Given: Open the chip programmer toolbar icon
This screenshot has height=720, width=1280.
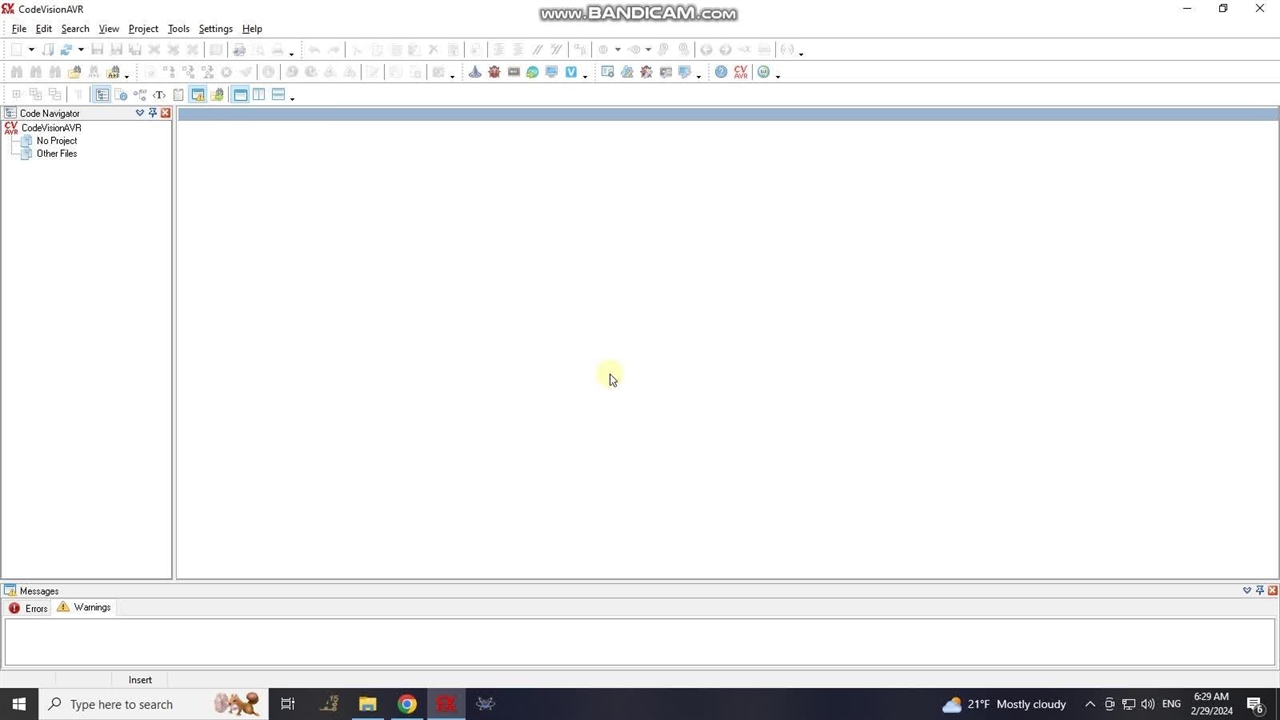Looking at the screenshot, I should click(x=513, y=72).
